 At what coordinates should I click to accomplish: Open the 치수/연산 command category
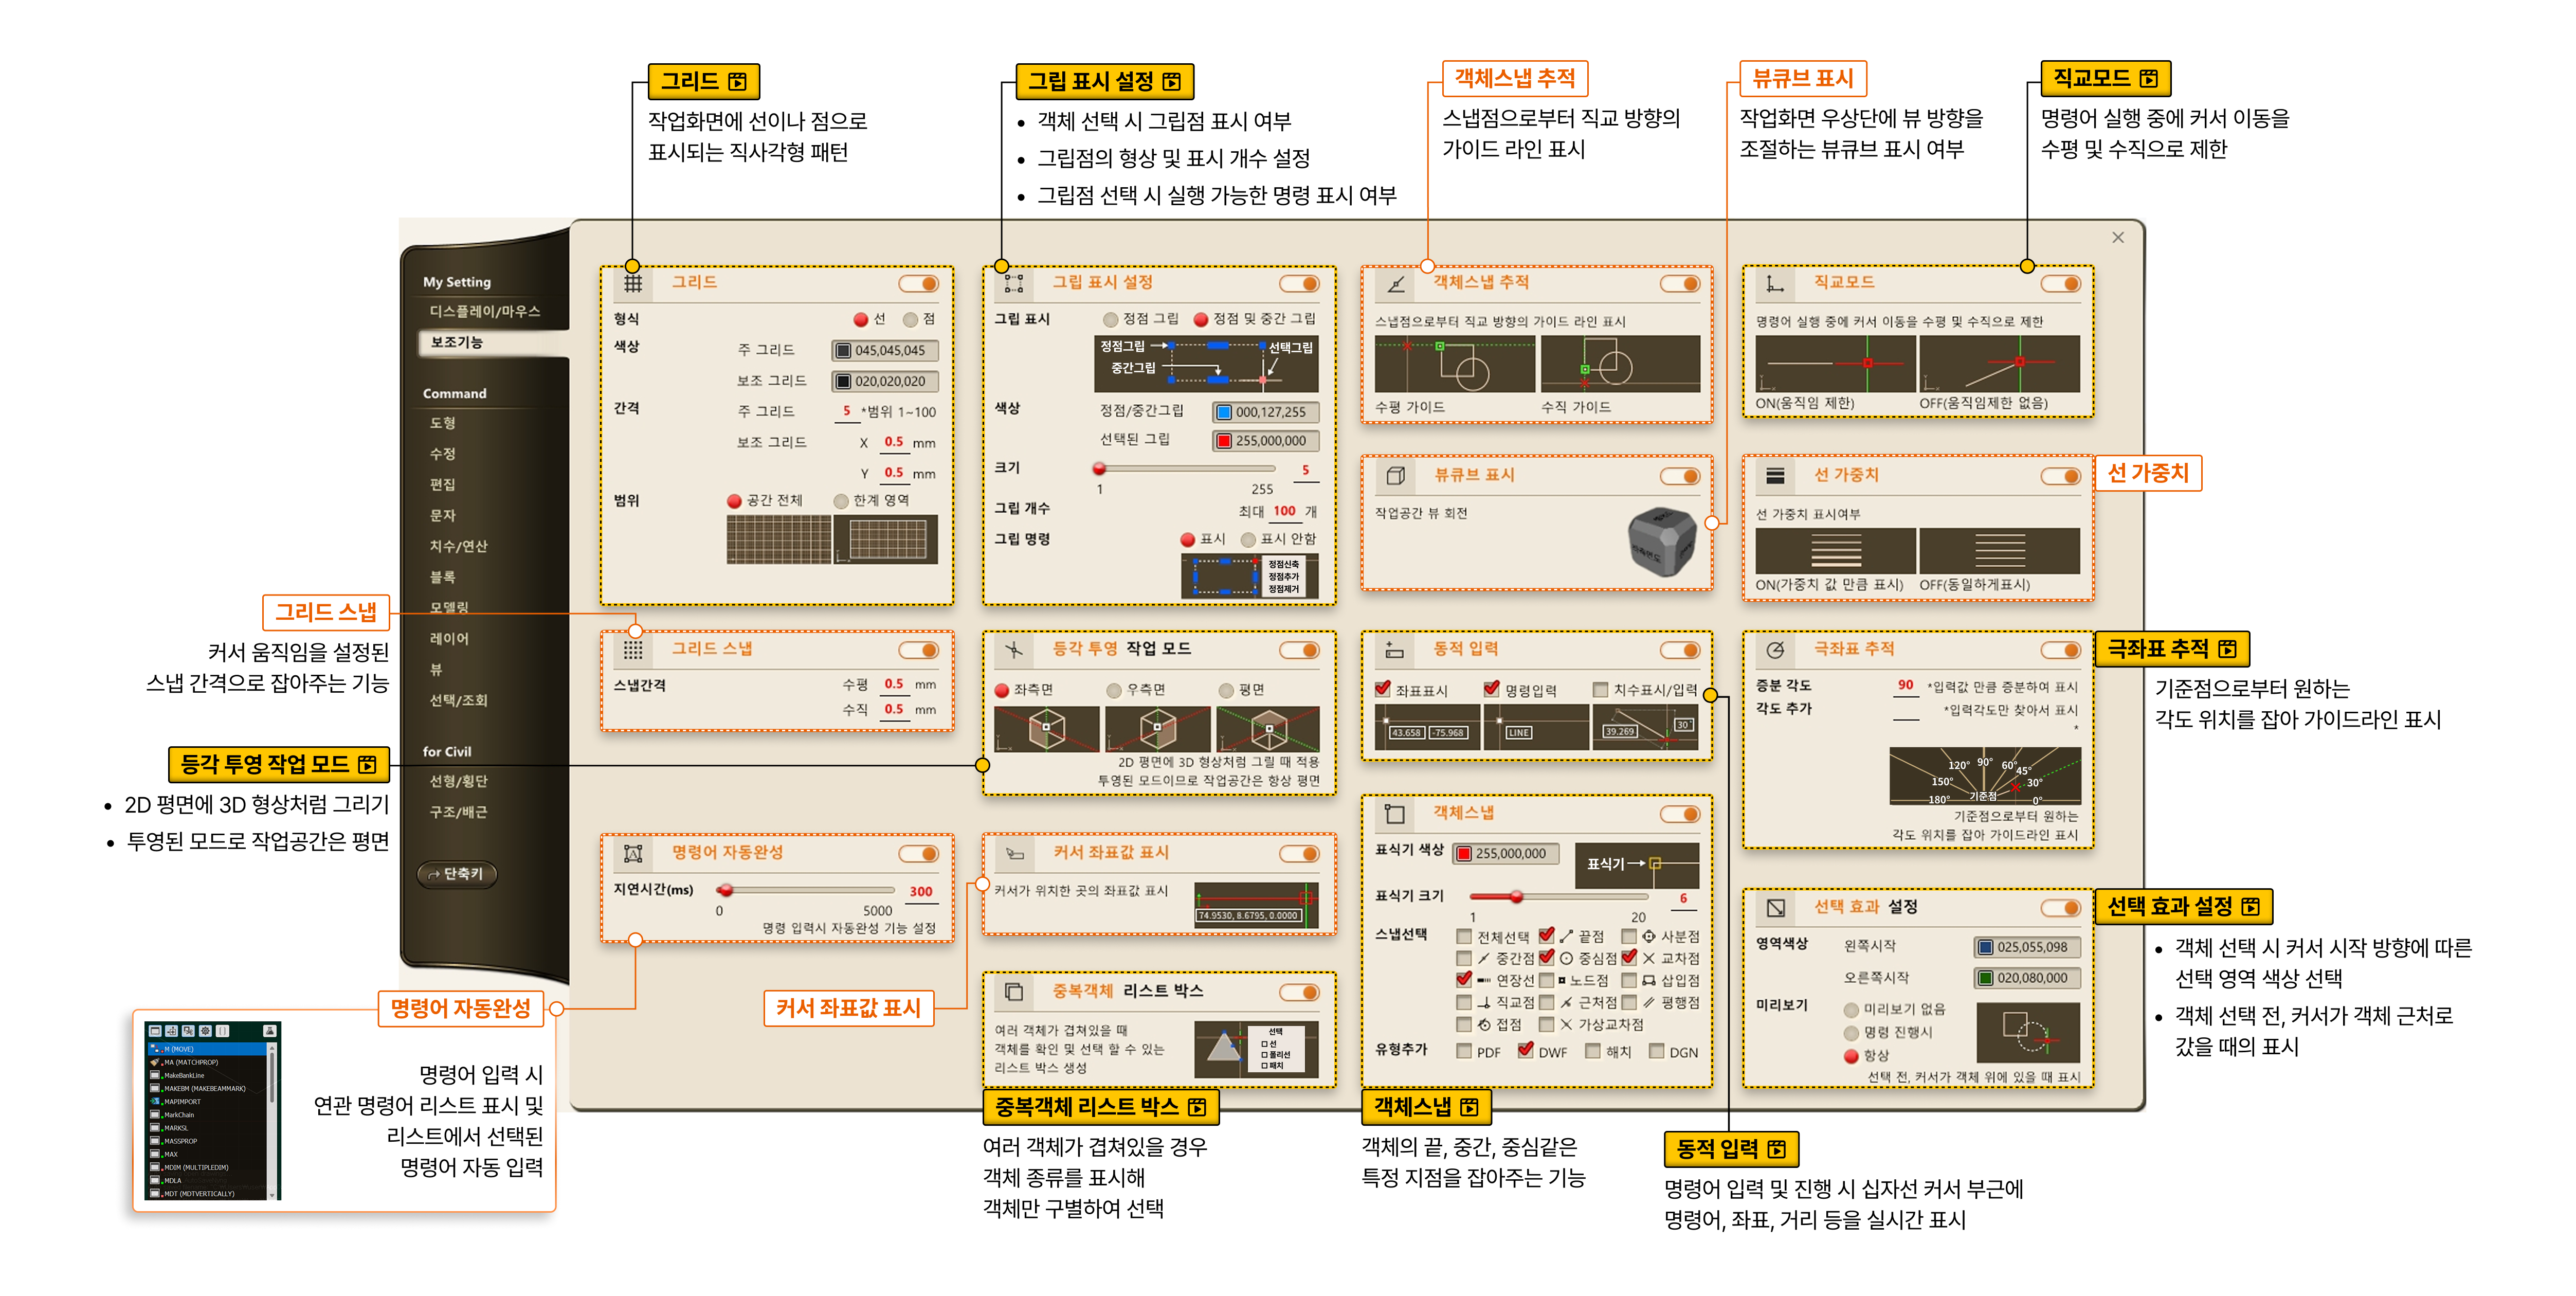(458, 546)
